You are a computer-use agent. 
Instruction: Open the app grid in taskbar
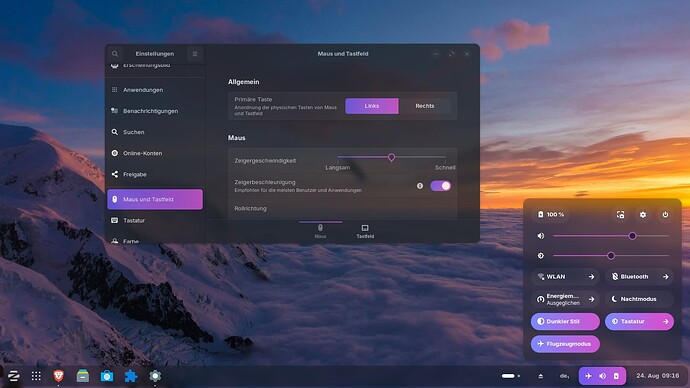pyautogui.click(x=36, y=376)
